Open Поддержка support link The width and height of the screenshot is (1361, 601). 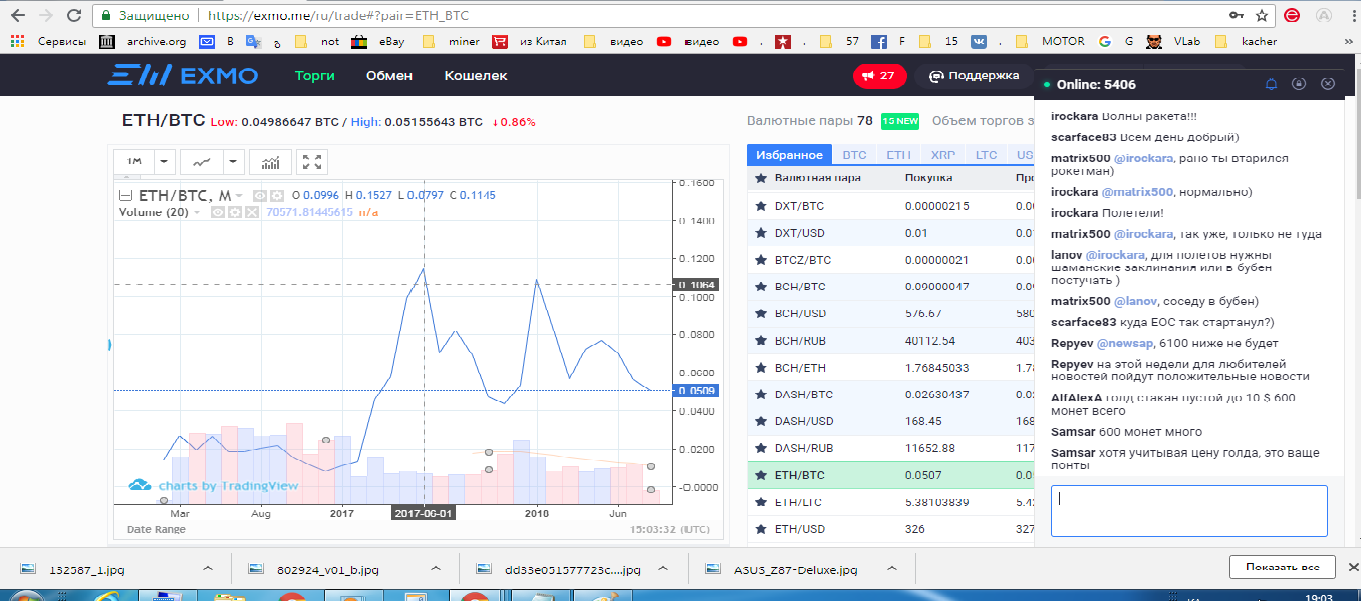975,76
